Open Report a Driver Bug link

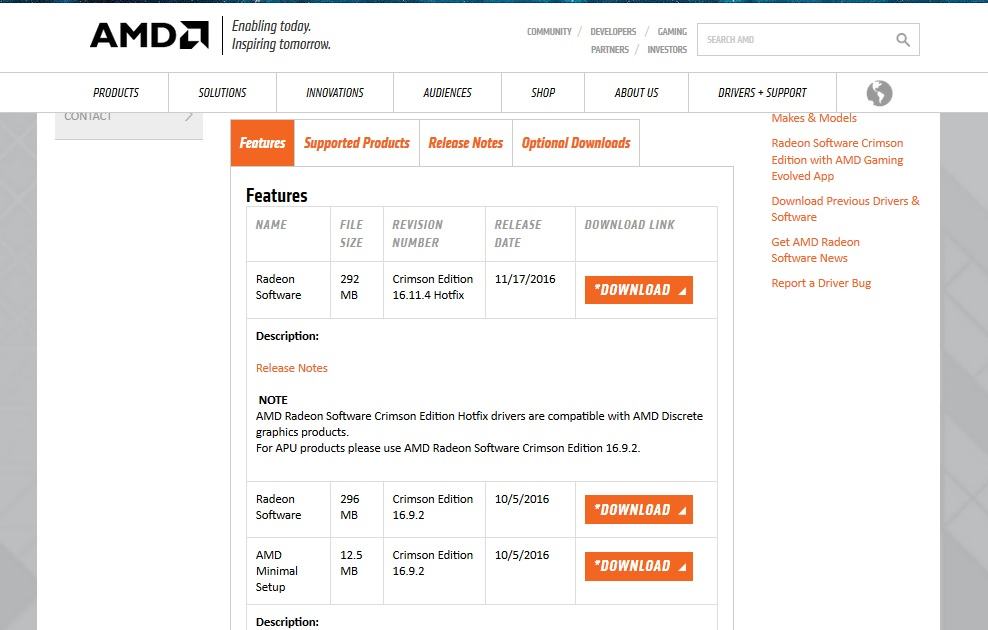pos(821,283)
